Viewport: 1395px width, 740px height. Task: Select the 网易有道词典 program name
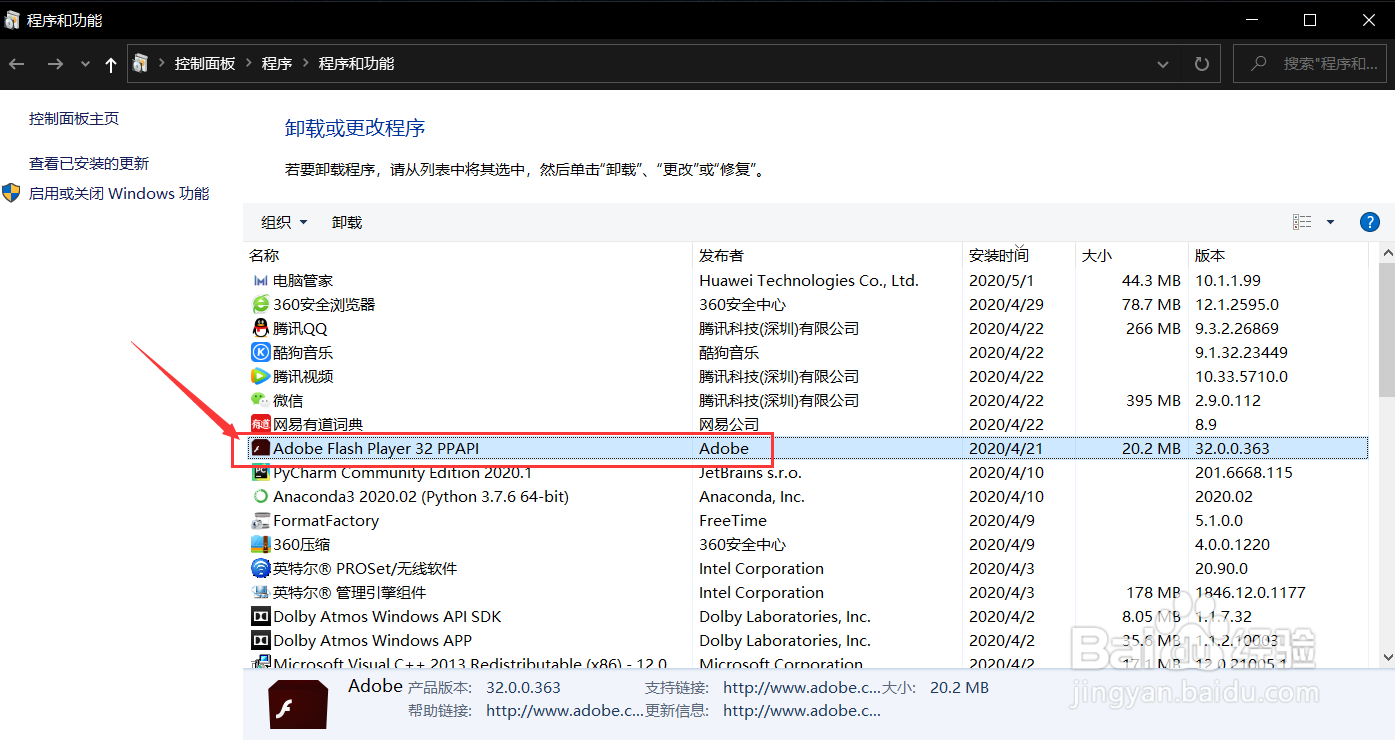(x=318, y=425)
